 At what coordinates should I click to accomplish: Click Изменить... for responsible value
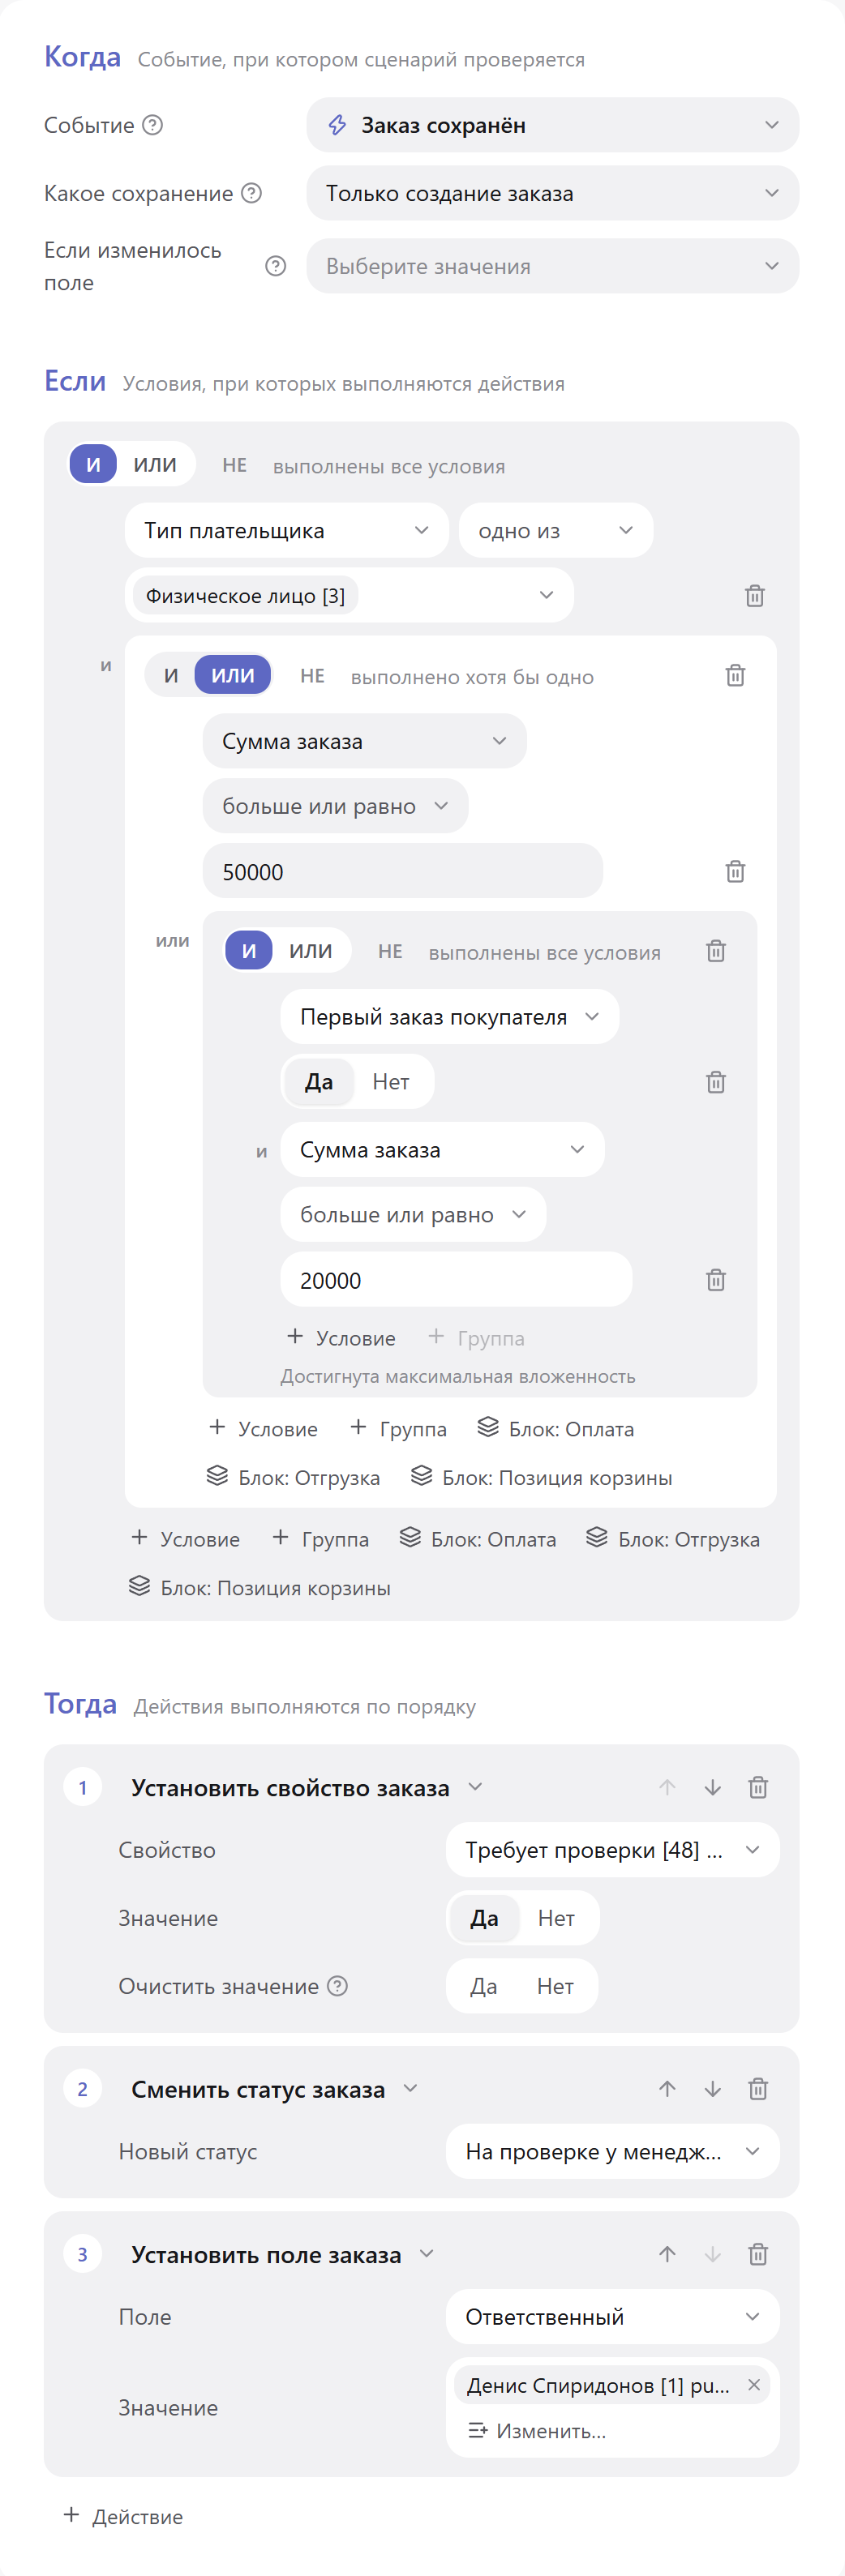pyautogui.click(x=537, y=2431)
